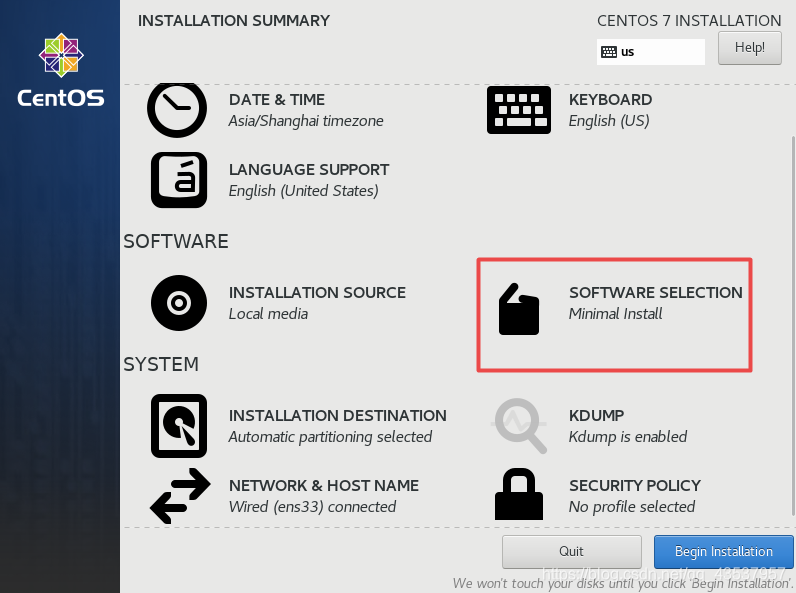The image size is (796, 593).
Task: Click the Quit button
Action: click(x=572, y=551)
